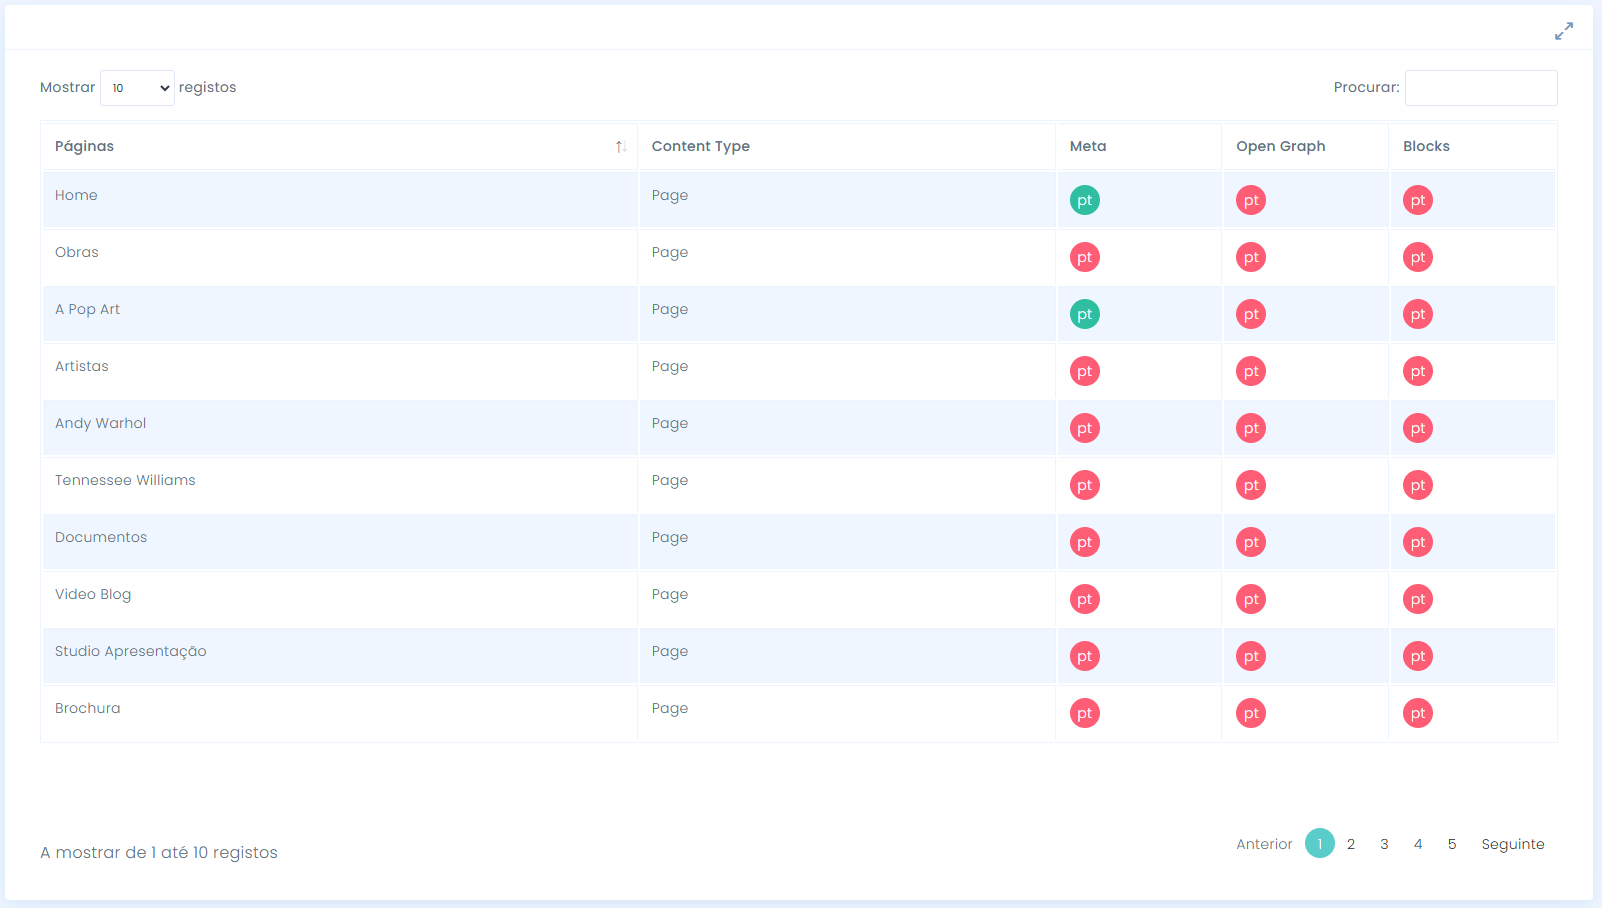1602x908 pixels.
Task: Select the current page 1 button
Action: coord(1319,844)
